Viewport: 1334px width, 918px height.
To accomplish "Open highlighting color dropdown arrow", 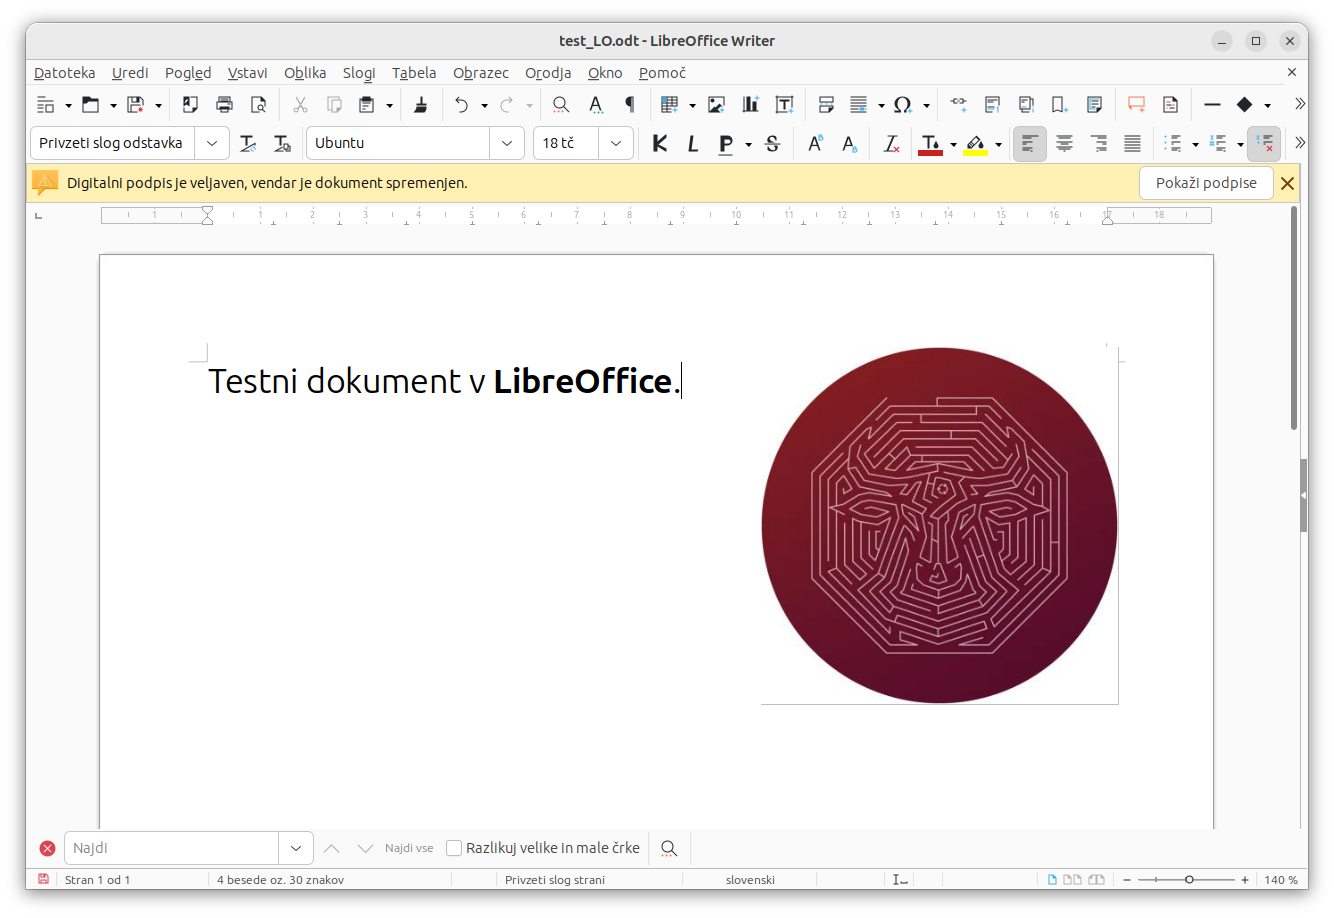I will click(998, 145).
